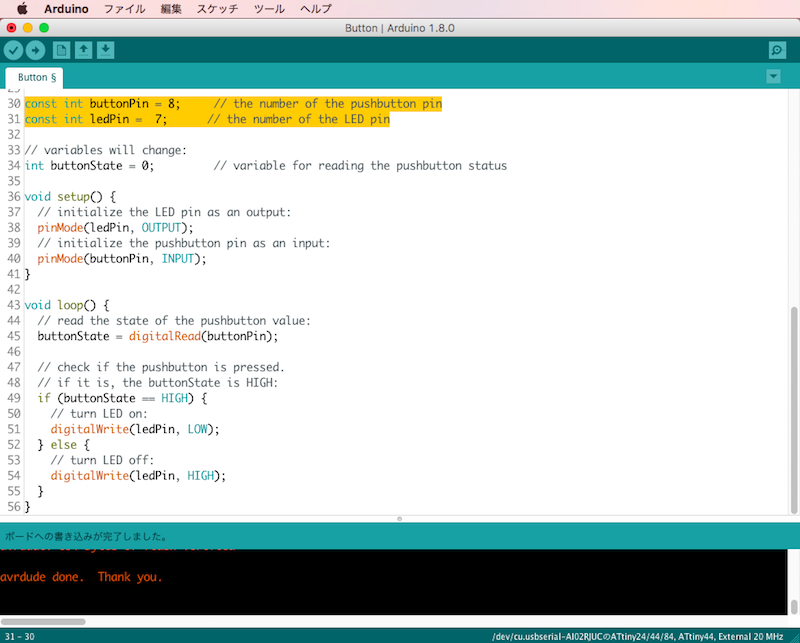Click the highlighted 'const int buttonPin = 8;' line
This screenshot has height=643, width=800.
(233, 104)
